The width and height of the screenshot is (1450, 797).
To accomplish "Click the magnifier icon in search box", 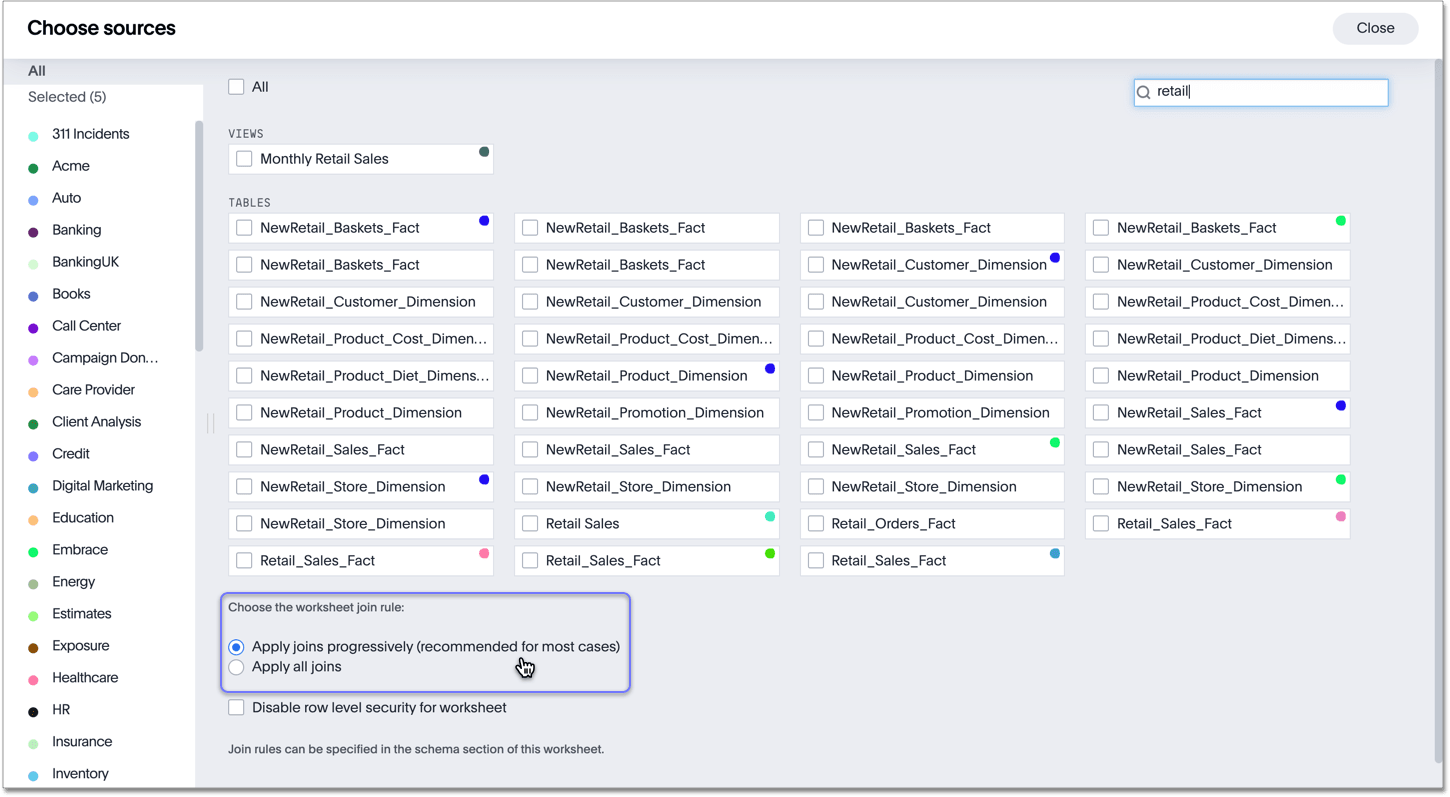I will [1144, 93].
